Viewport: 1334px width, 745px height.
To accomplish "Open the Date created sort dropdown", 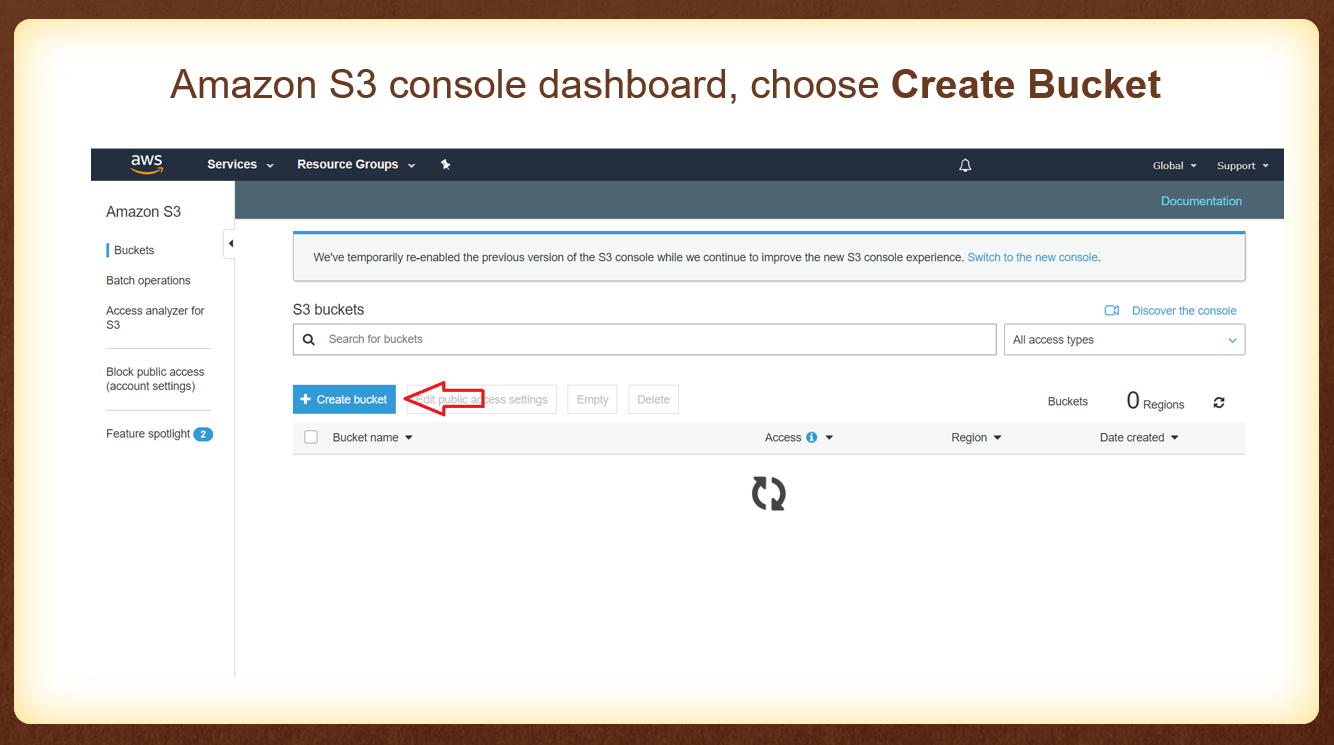I will [x=1175, y=437].
